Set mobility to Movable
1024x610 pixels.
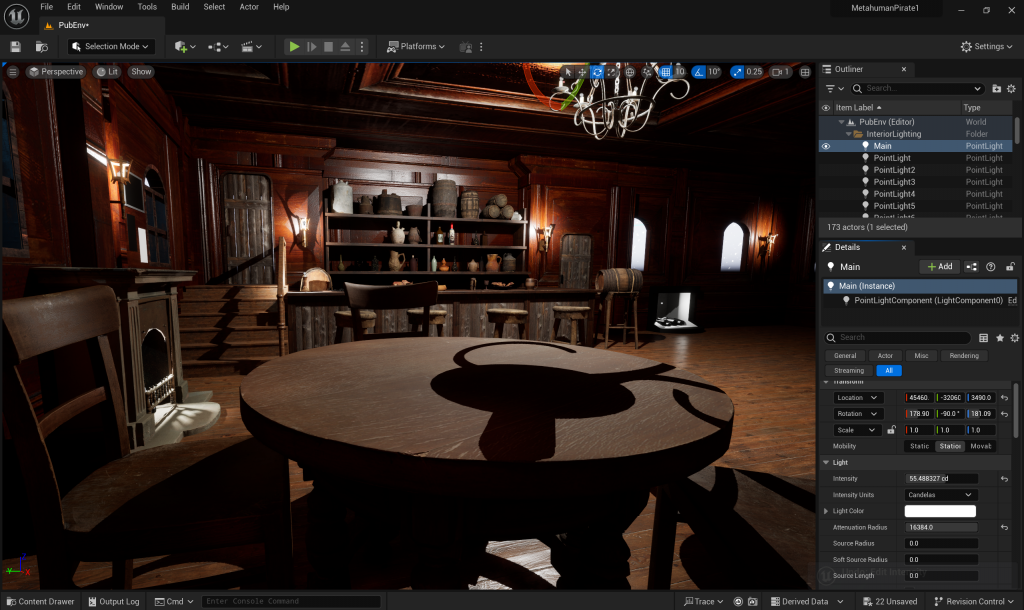[982, 446]
